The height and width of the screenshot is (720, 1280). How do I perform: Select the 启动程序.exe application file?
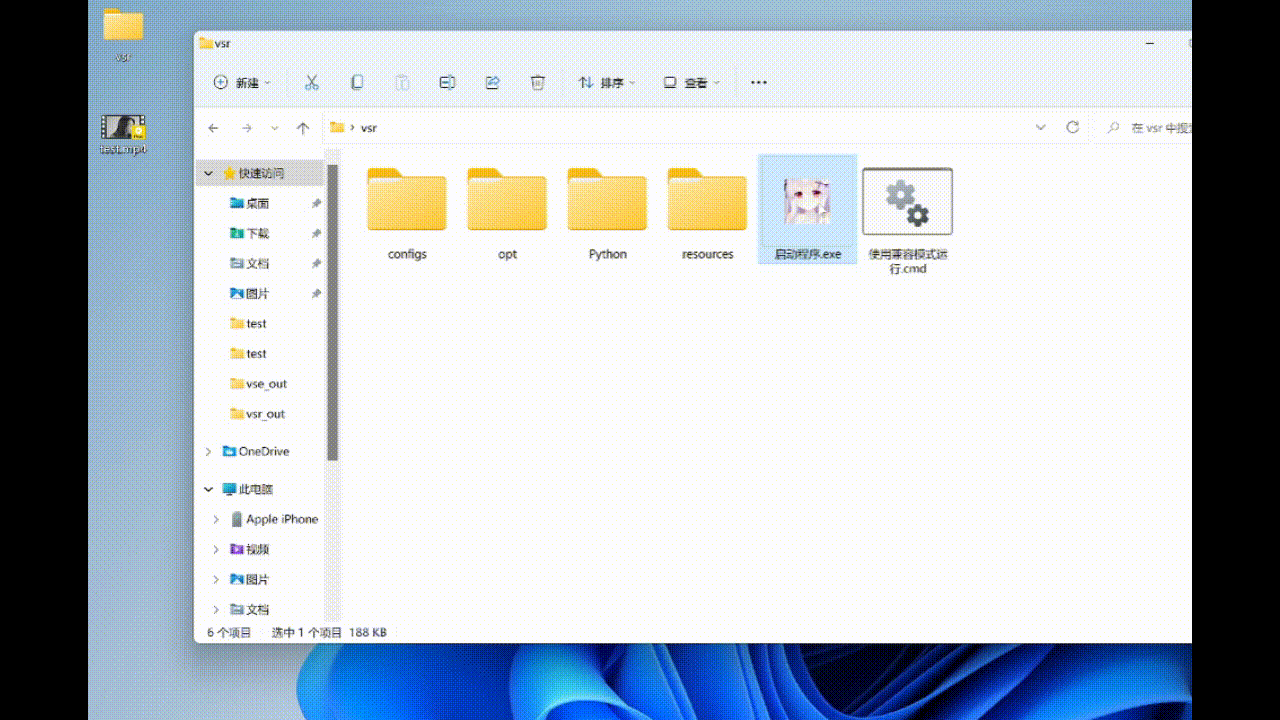[807, 210]
